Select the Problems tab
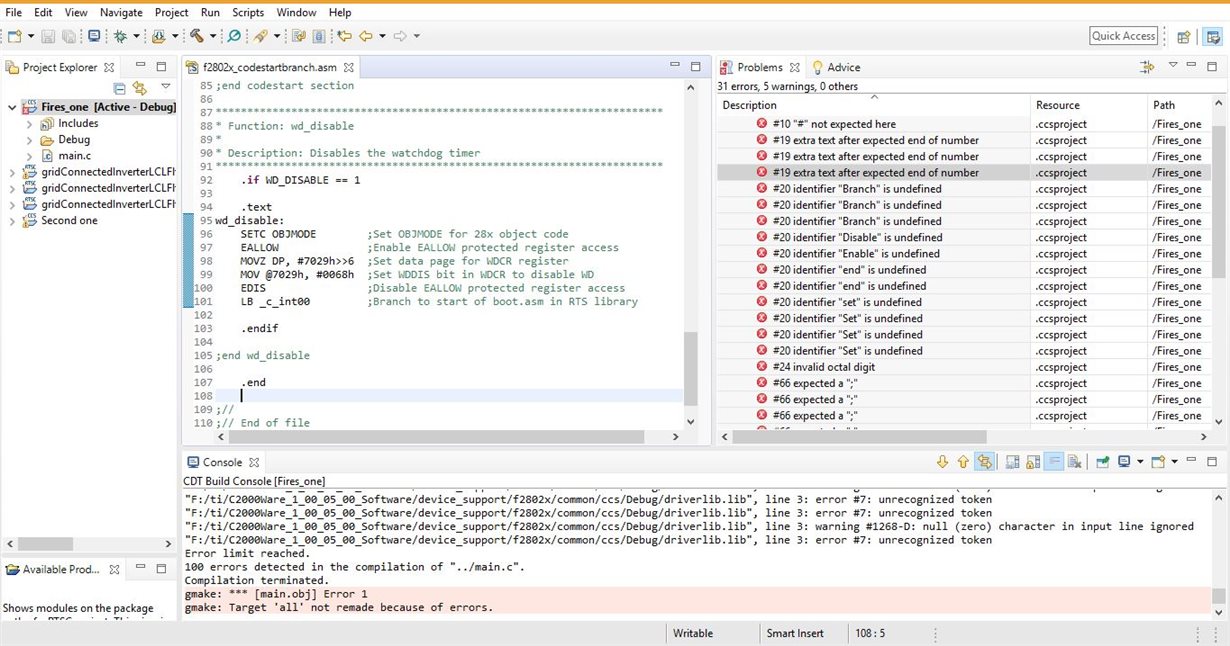This screenshot has width=1230, height=646. point(760,67)
